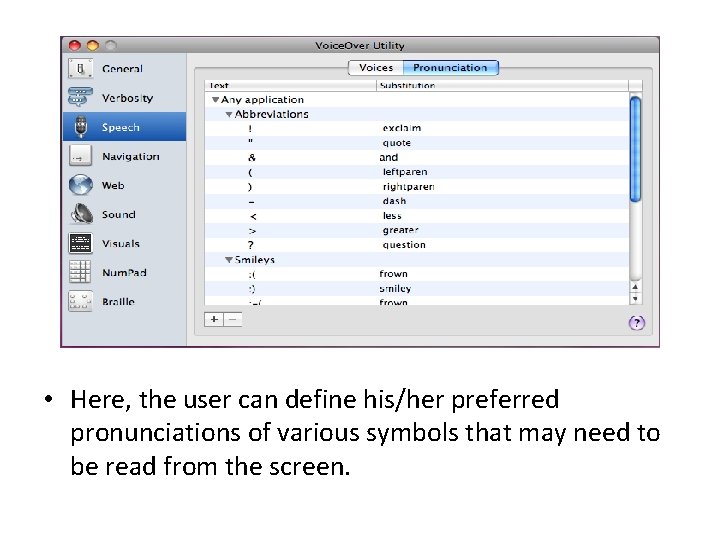This screenshot has height=540, width=720.
Task: Click the '&' symbol text cell
Action: click(x=252, y=158)
